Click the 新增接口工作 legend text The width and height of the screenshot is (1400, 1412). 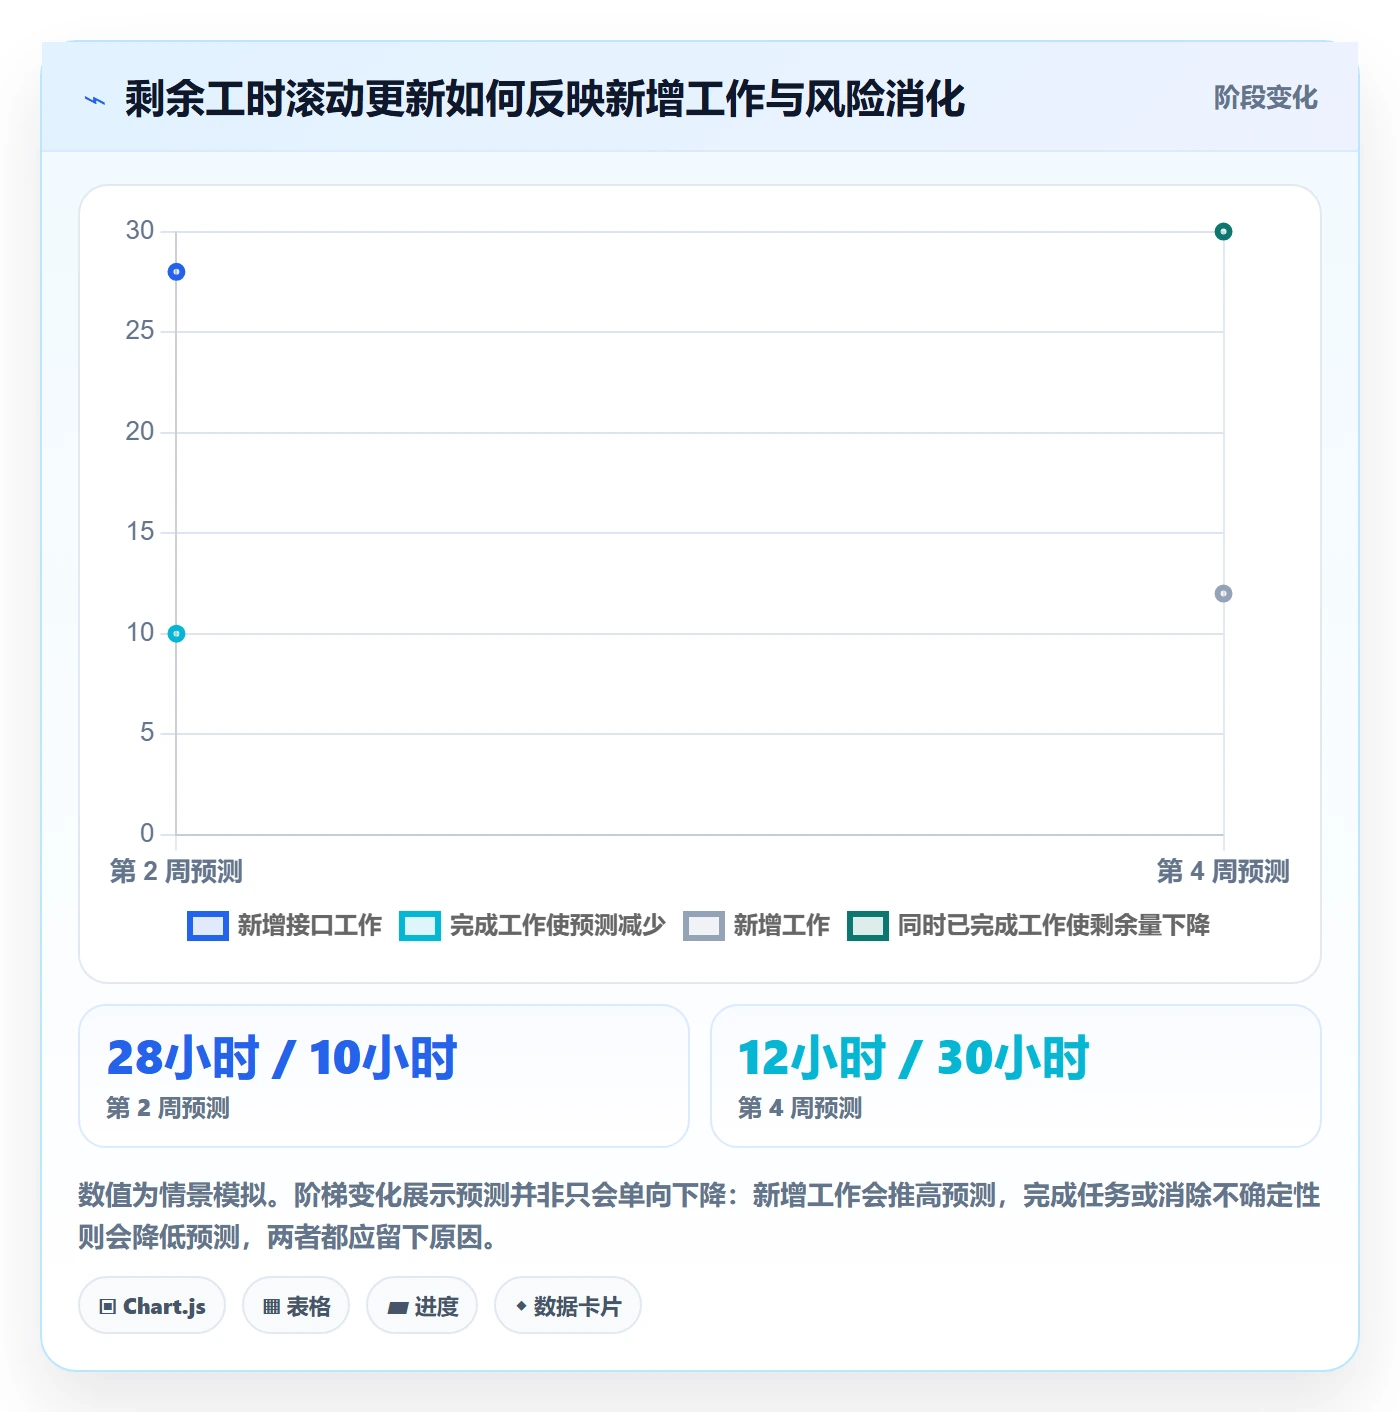(310, 926)
